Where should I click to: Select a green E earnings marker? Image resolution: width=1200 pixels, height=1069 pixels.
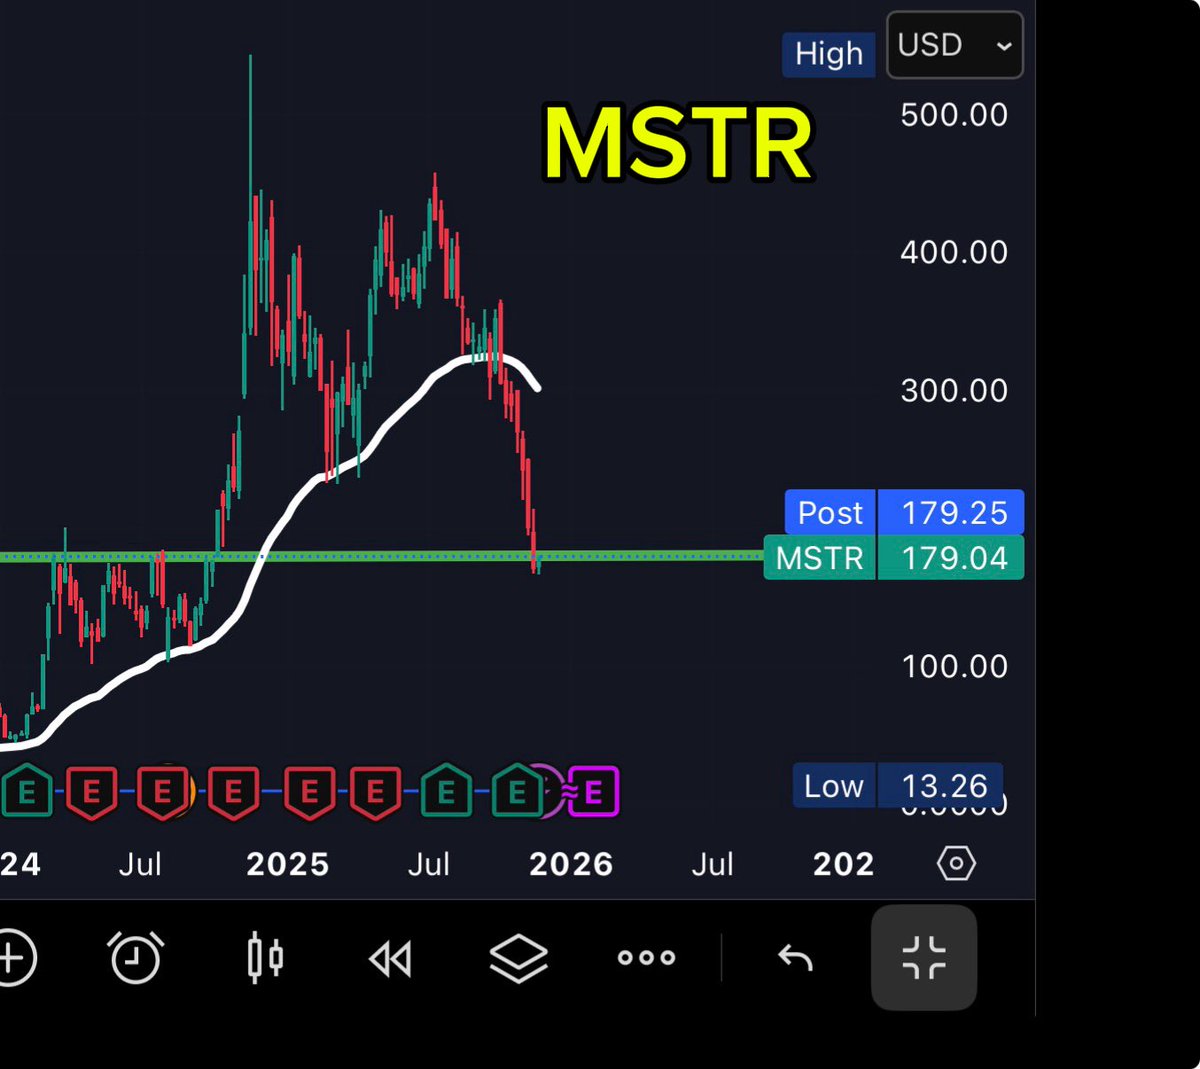[445, 792]
